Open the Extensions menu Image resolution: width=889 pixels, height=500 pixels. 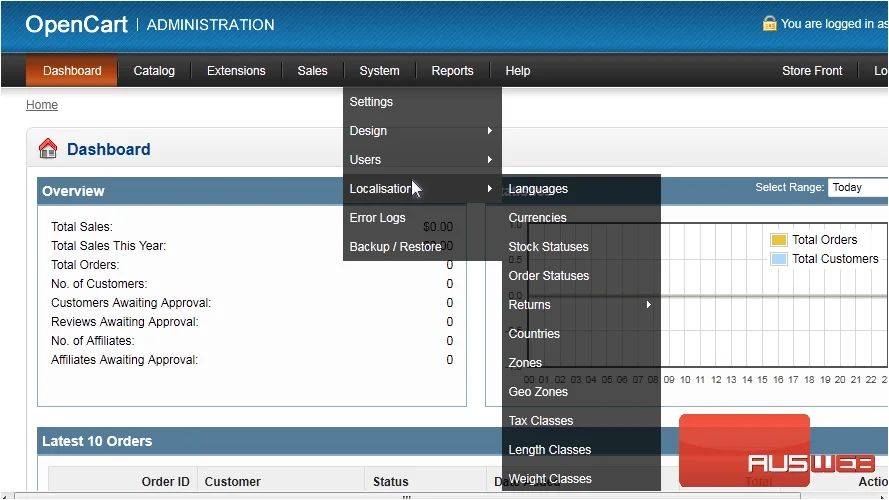tap(236, 71)
